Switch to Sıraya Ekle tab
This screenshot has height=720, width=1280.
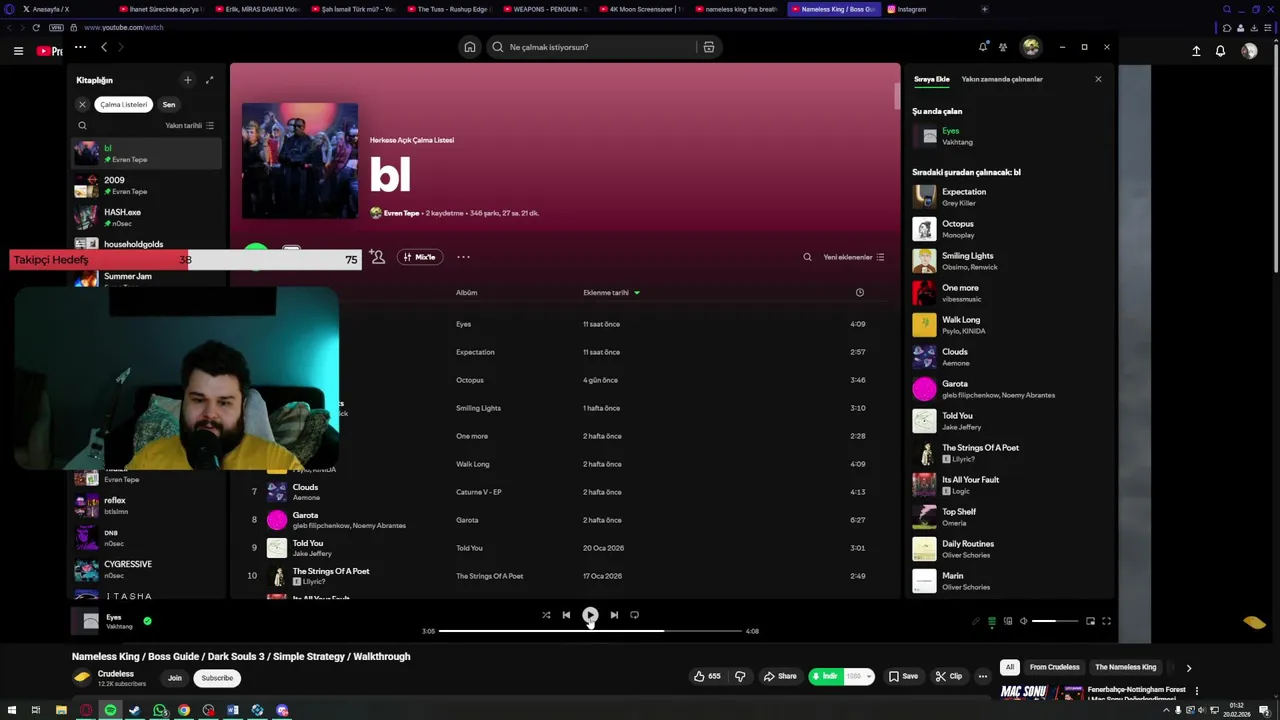coord(931,79)
